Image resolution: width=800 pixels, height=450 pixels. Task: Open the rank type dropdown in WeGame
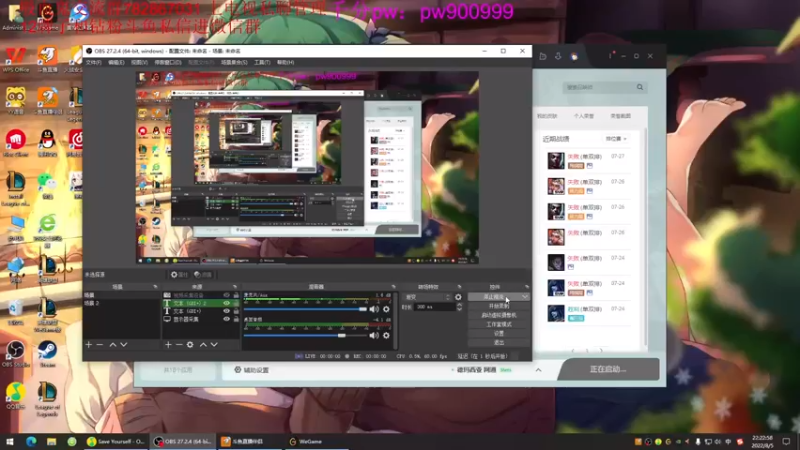[x=616, y=139]
